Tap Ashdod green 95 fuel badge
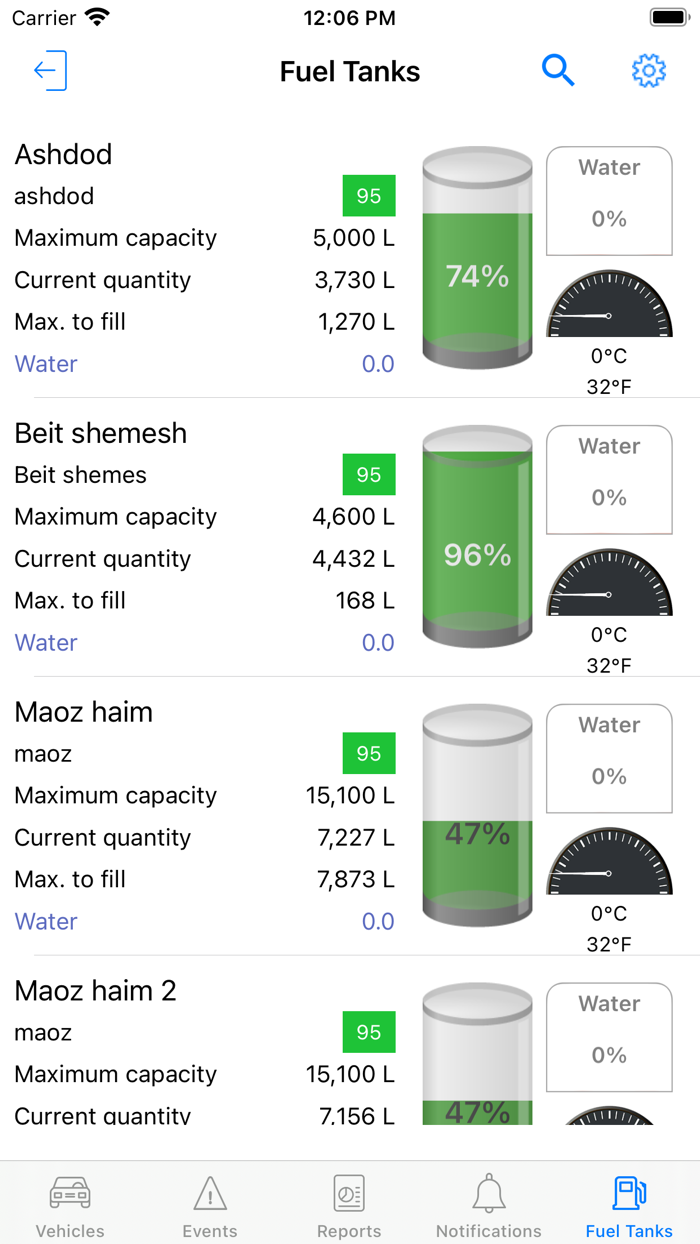This screenshot has width=700, height=1244. pyautogui.click(x=369, y=196)
